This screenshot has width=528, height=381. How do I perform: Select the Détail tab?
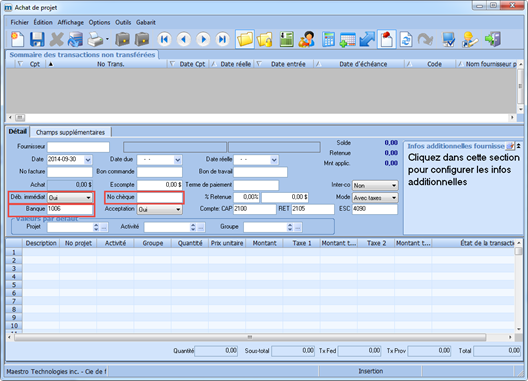pyautogui.click(x=18, y=131)
